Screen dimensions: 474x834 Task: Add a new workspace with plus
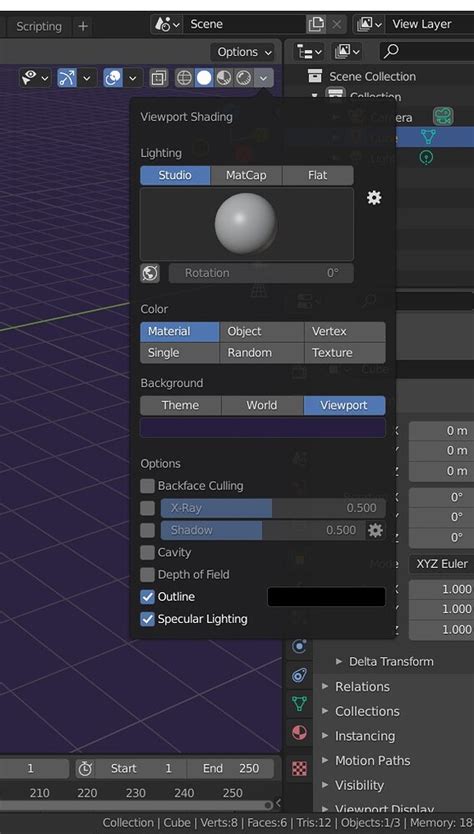(82, 26)
